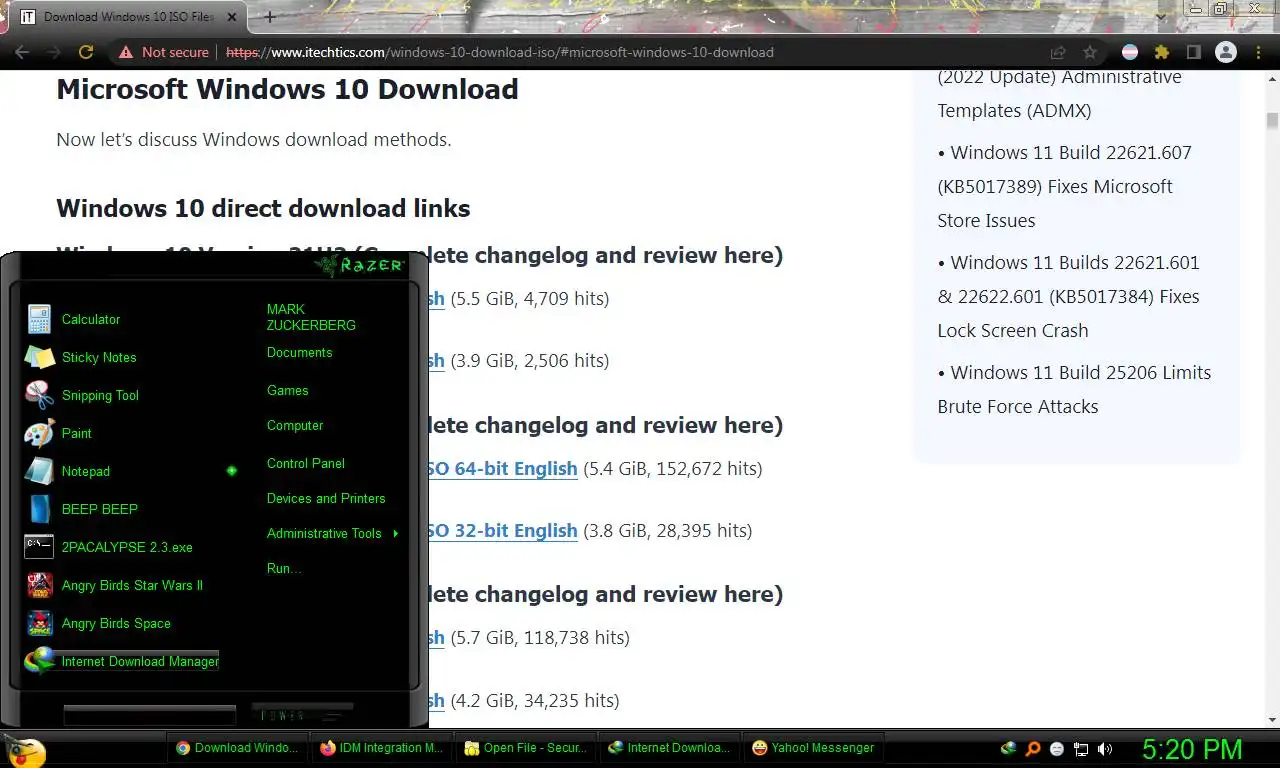This screenshot has width=1280, height=768.
Task: Click the 5:20 PM taskbar clock
Action: tap(1192, 749)
